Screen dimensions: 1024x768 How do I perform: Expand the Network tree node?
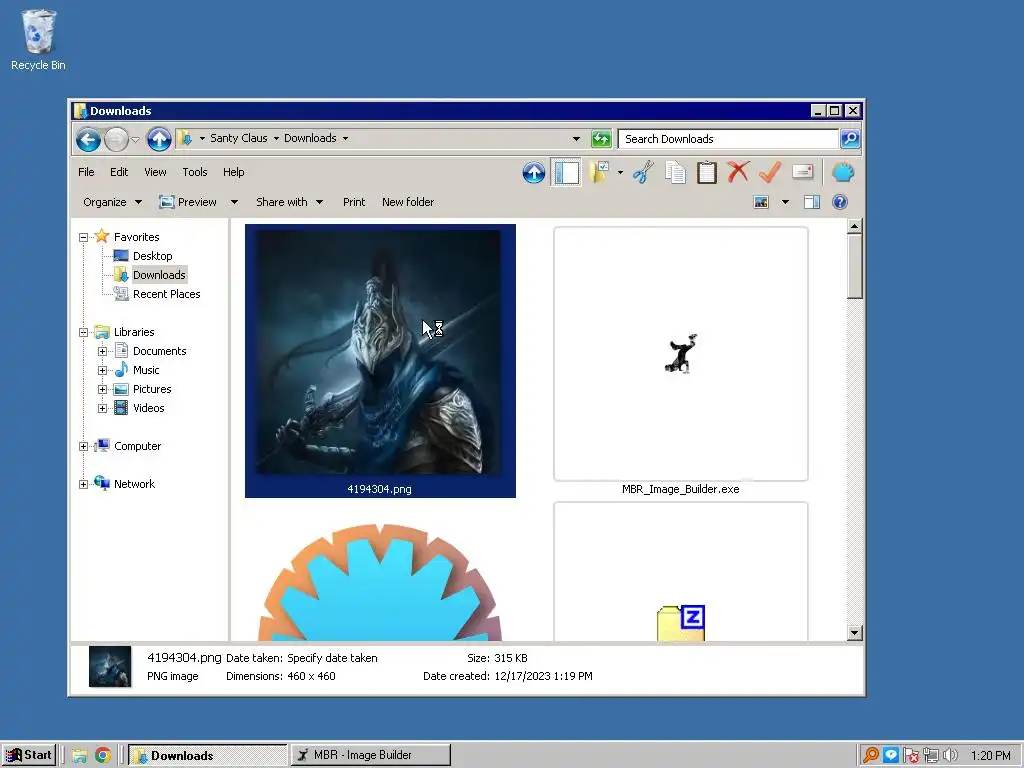click(x=84, y=485)
